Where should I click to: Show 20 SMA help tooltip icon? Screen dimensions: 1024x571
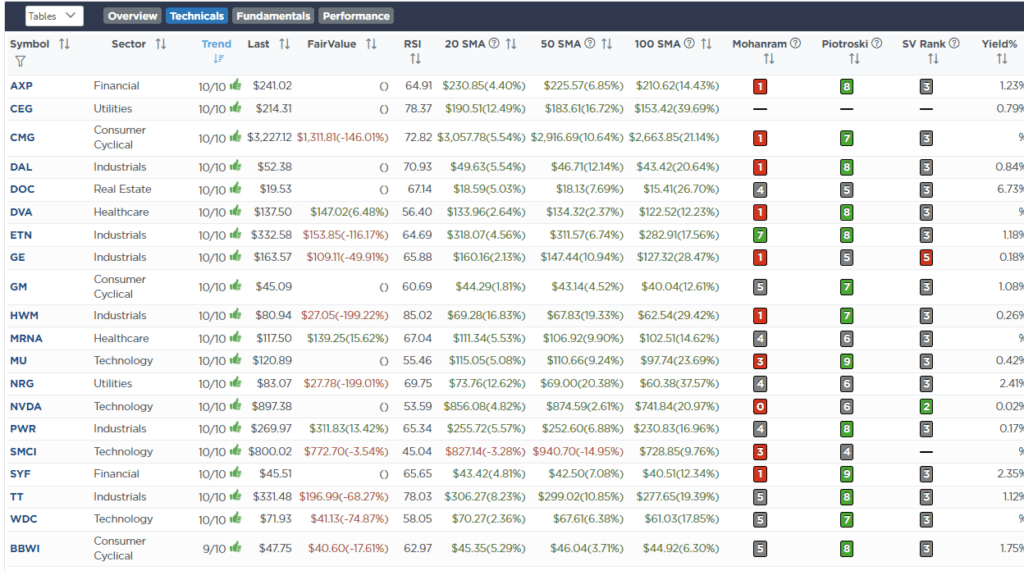494,43
